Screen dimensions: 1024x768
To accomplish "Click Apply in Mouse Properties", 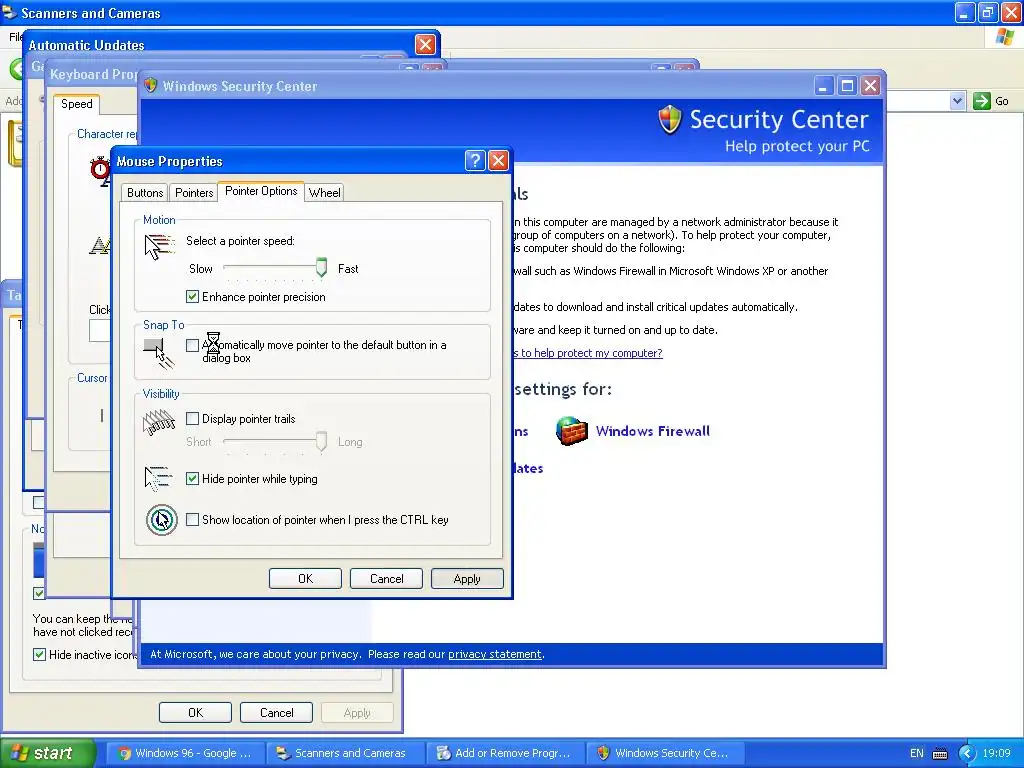I will pos(467,579).
